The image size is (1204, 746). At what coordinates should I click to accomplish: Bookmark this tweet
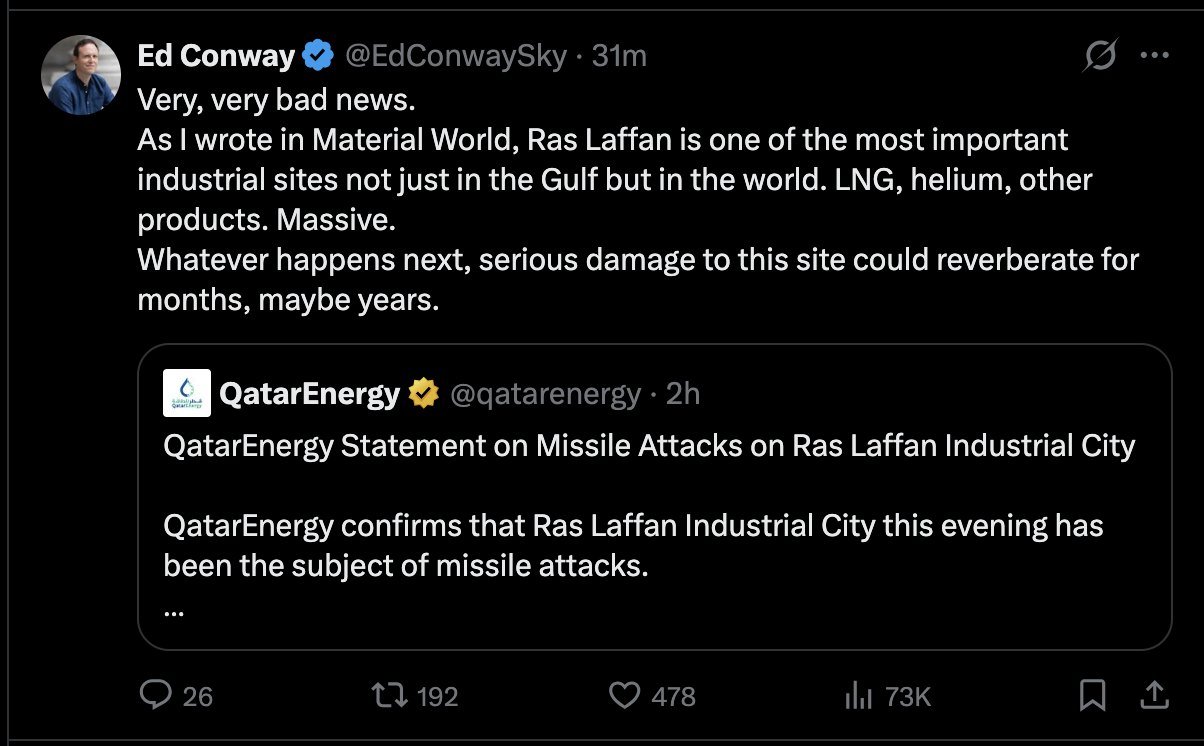(1093, 695)
